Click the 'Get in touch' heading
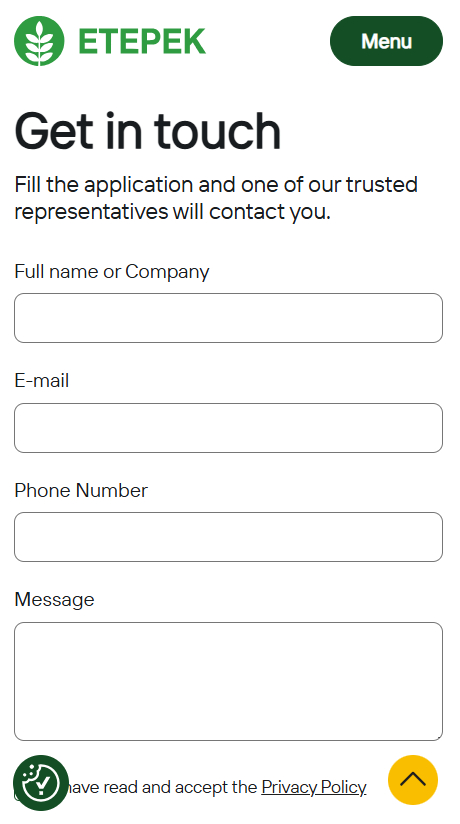The height and width of the screenshot is (824, 460). [x=148, y=131]
